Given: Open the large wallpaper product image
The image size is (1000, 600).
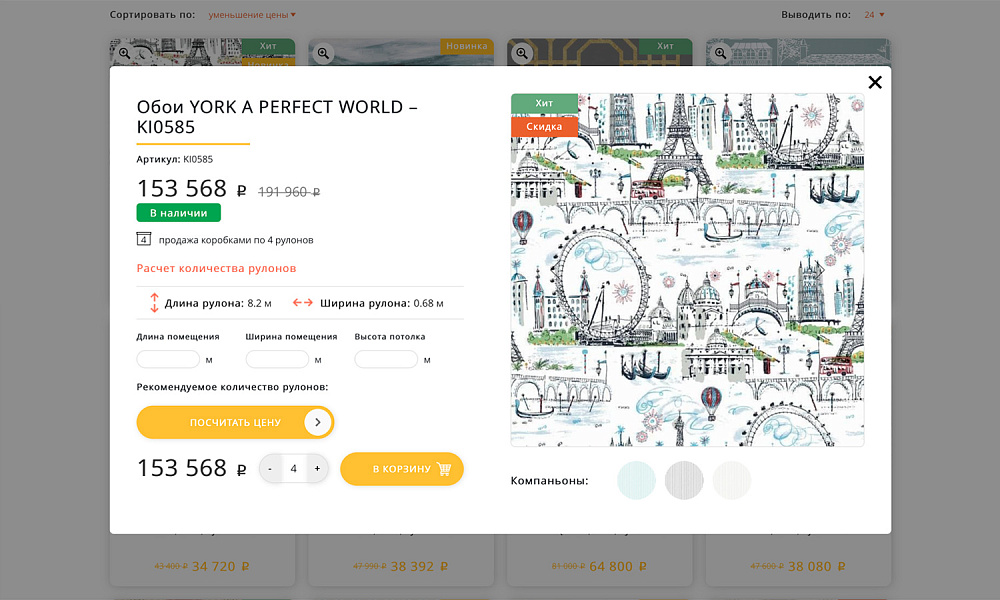Looking at the screenshot, I should click(x=688, y=270).
